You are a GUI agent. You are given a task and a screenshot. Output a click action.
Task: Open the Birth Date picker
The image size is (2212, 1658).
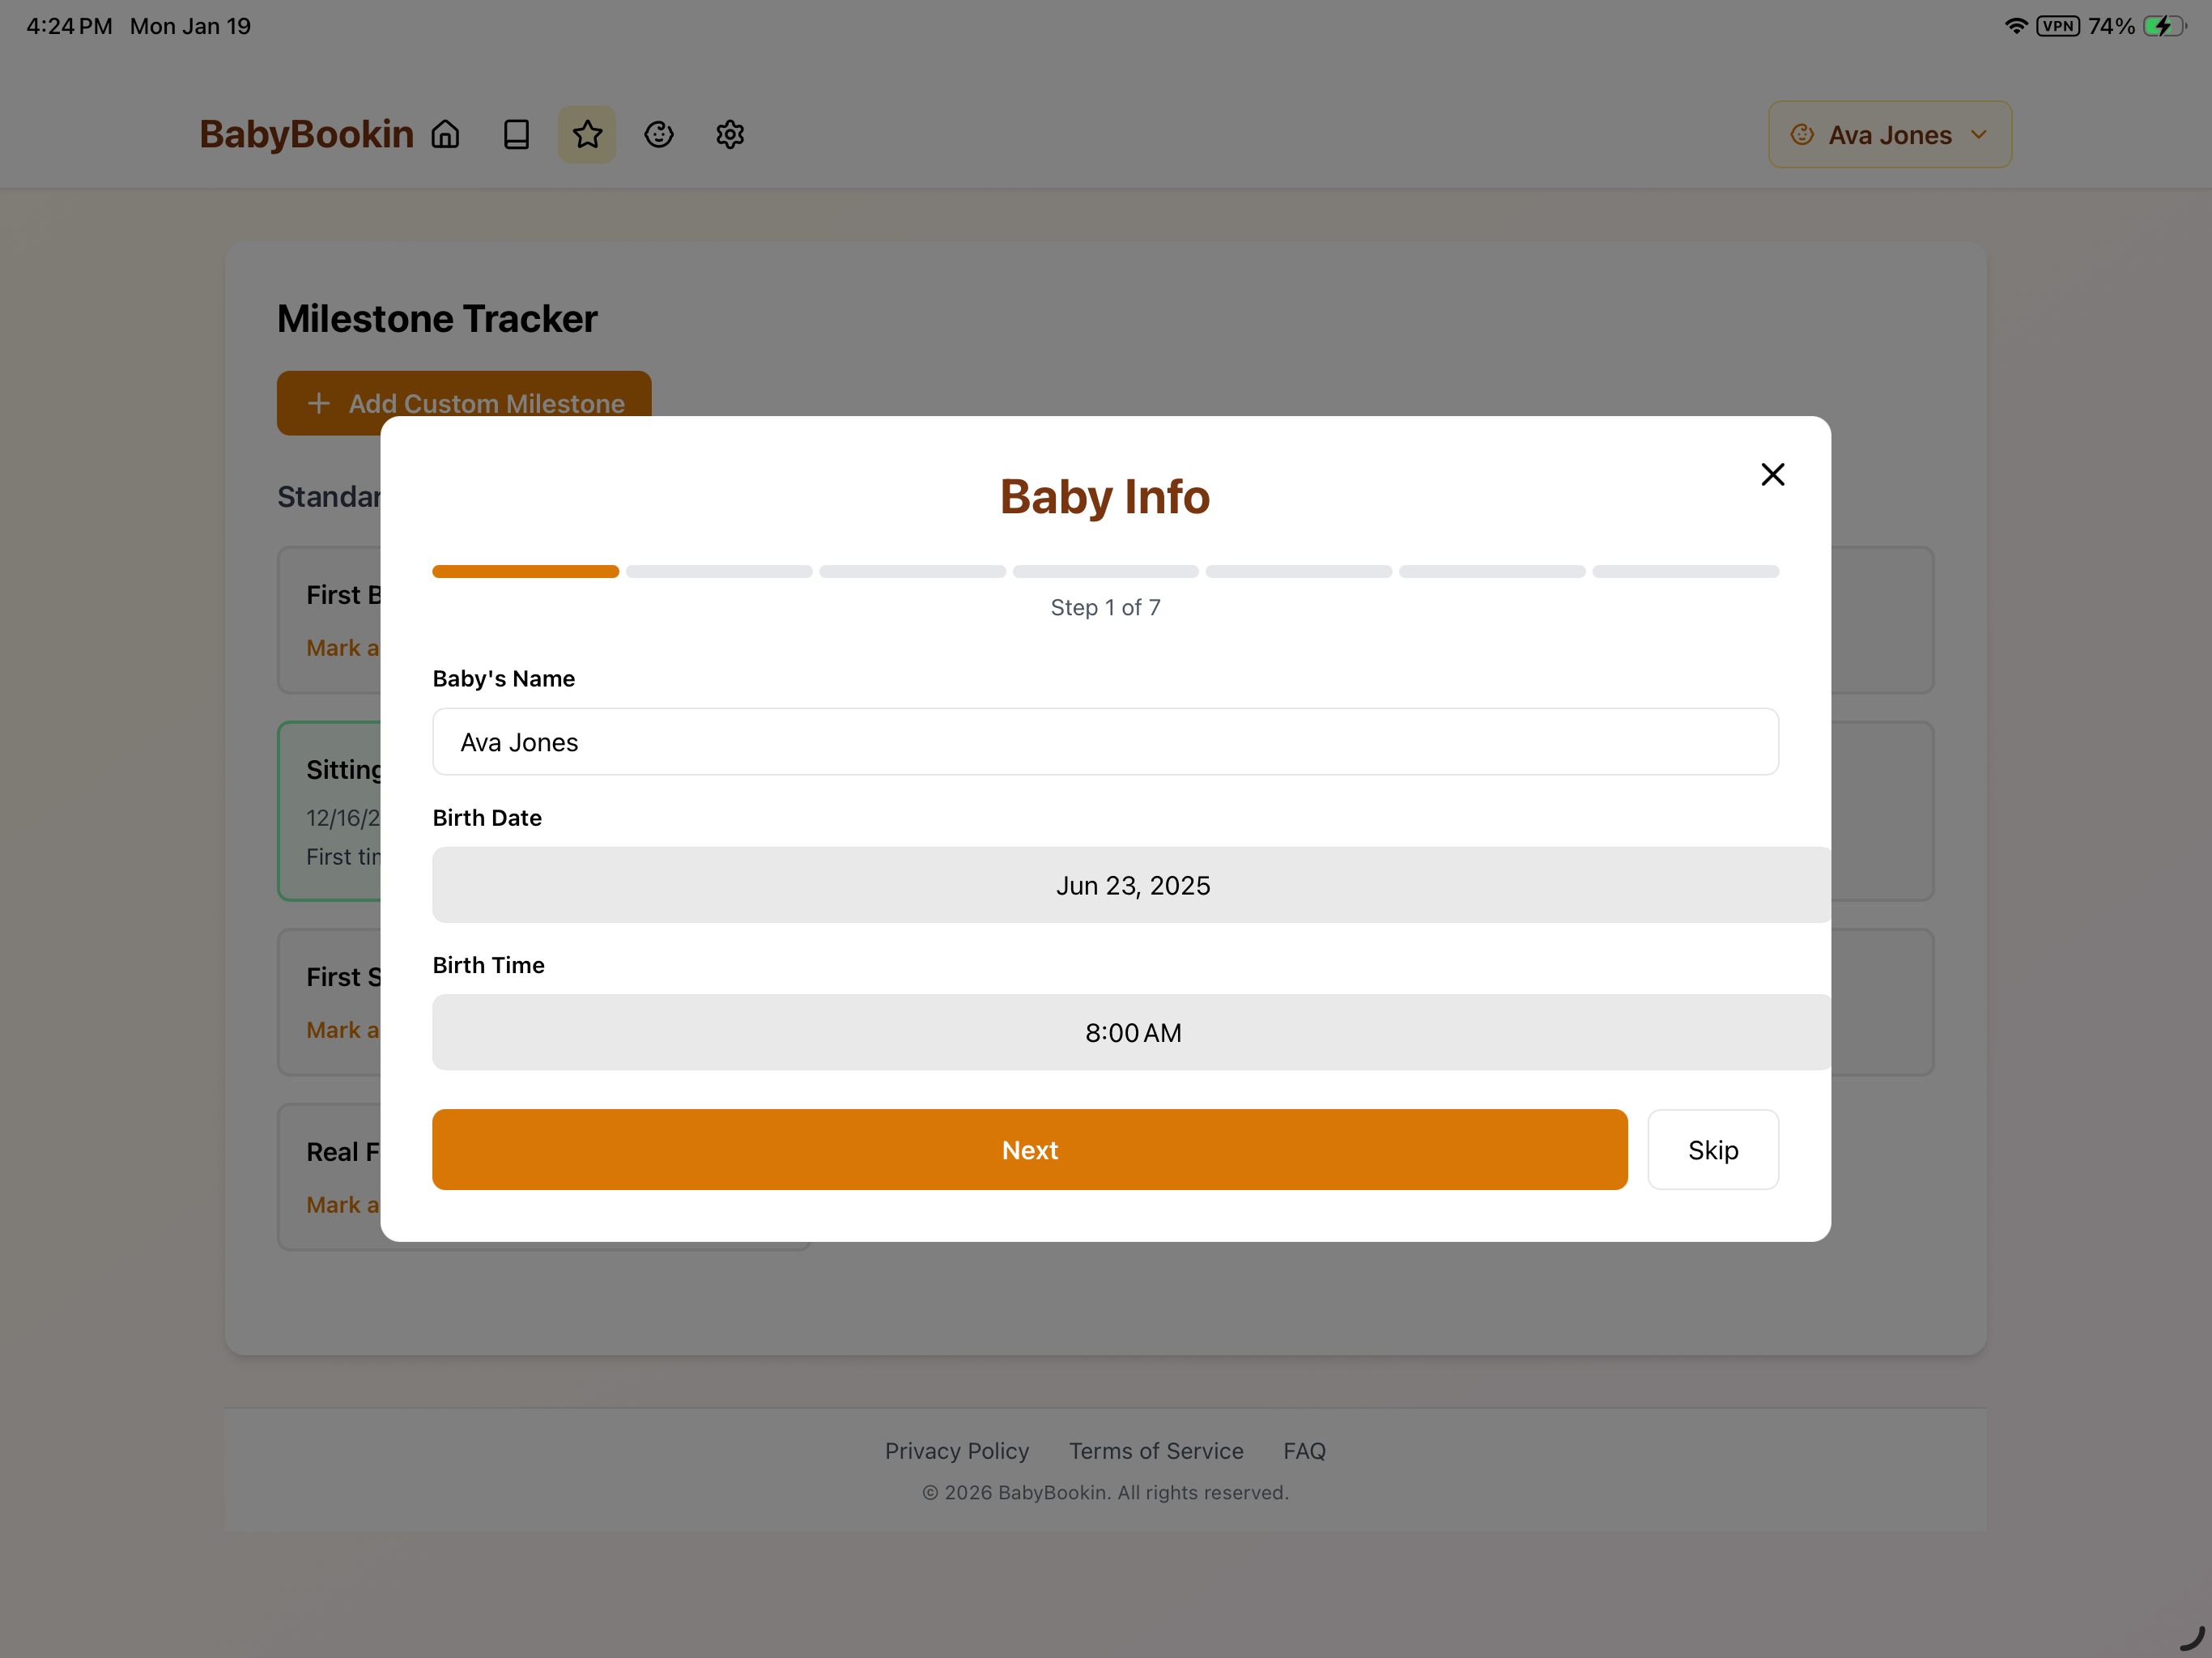click(x=1132, y=885)
